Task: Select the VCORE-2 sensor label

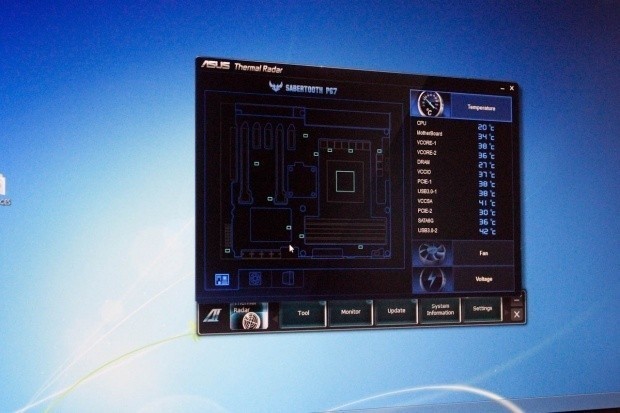Action: 427,153
